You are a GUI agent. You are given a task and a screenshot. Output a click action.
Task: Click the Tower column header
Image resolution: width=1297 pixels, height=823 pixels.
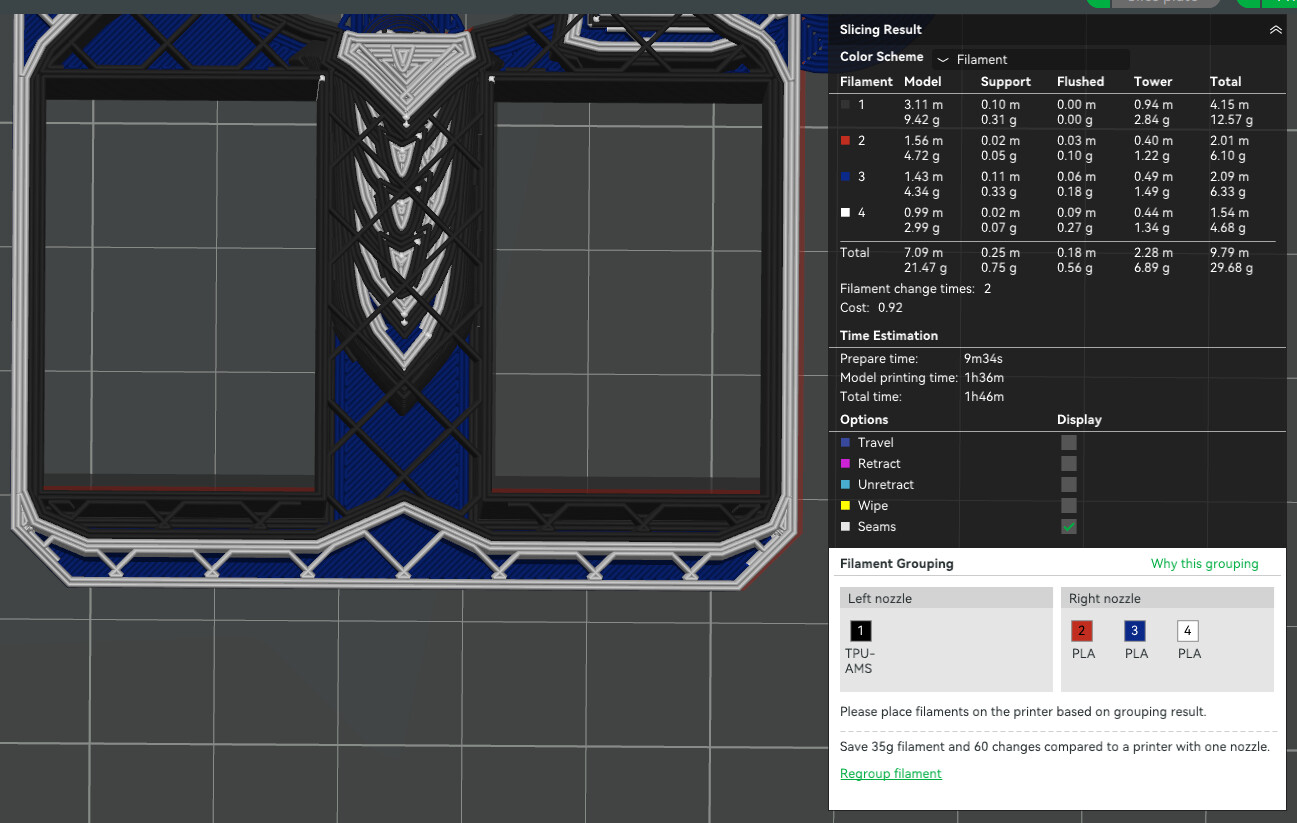tap(1153, 81)
